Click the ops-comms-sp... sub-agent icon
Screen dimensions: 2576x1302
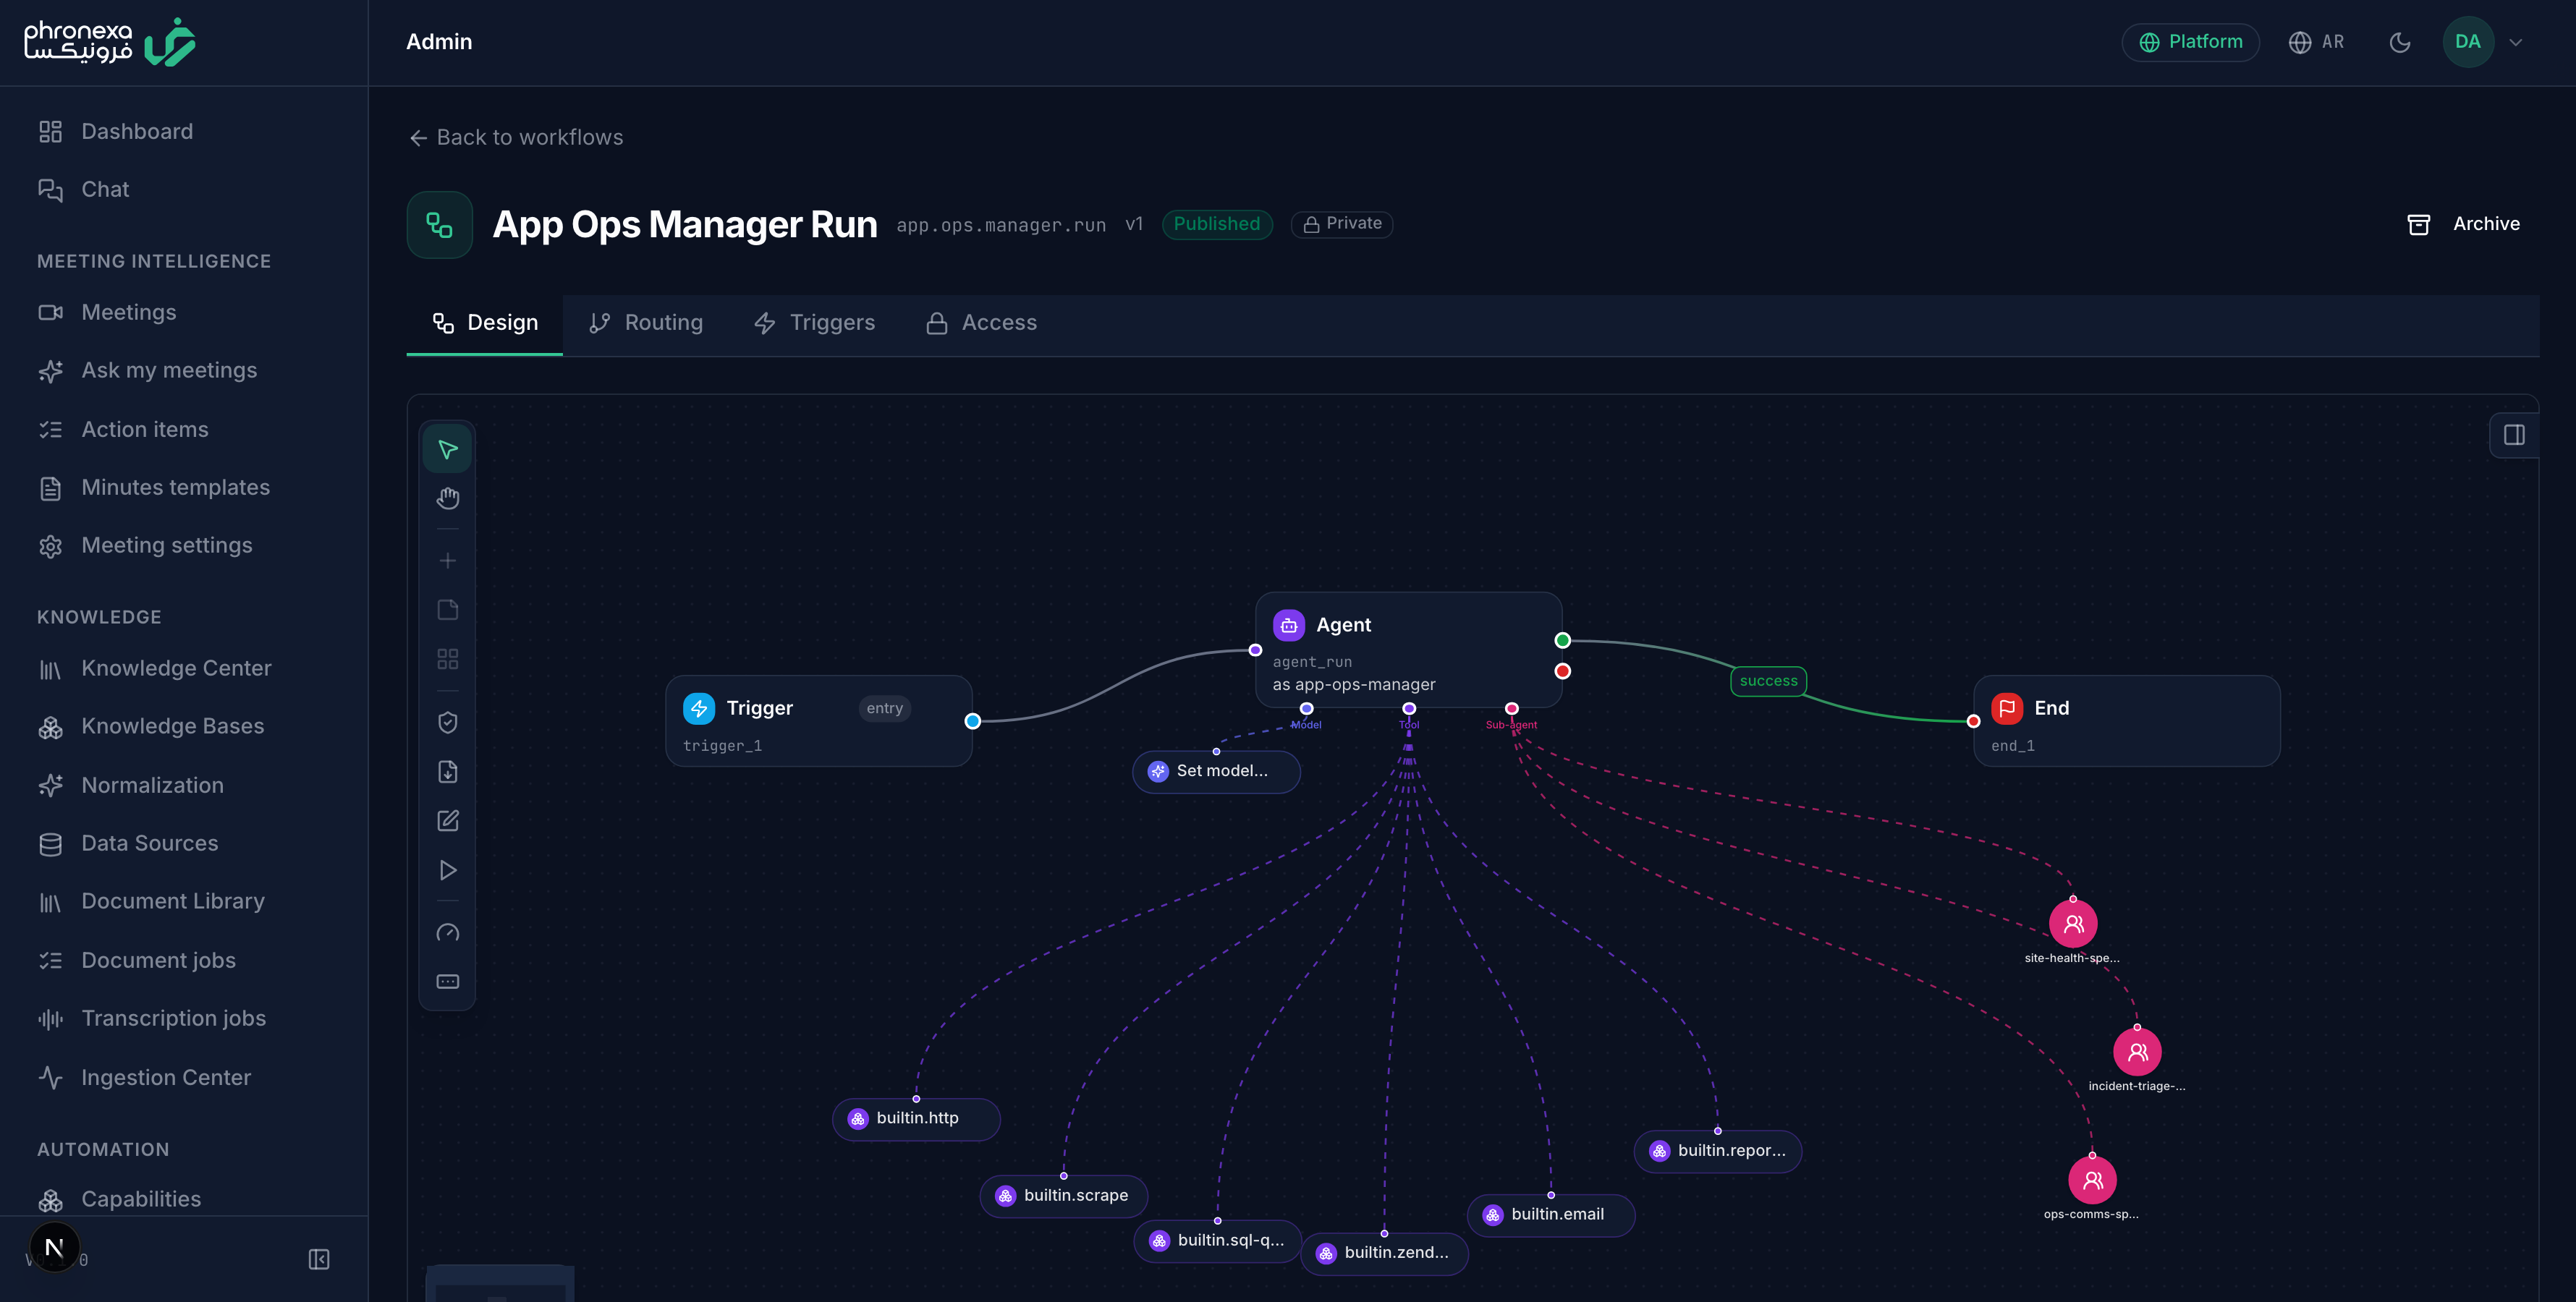pos(2092,1180)
